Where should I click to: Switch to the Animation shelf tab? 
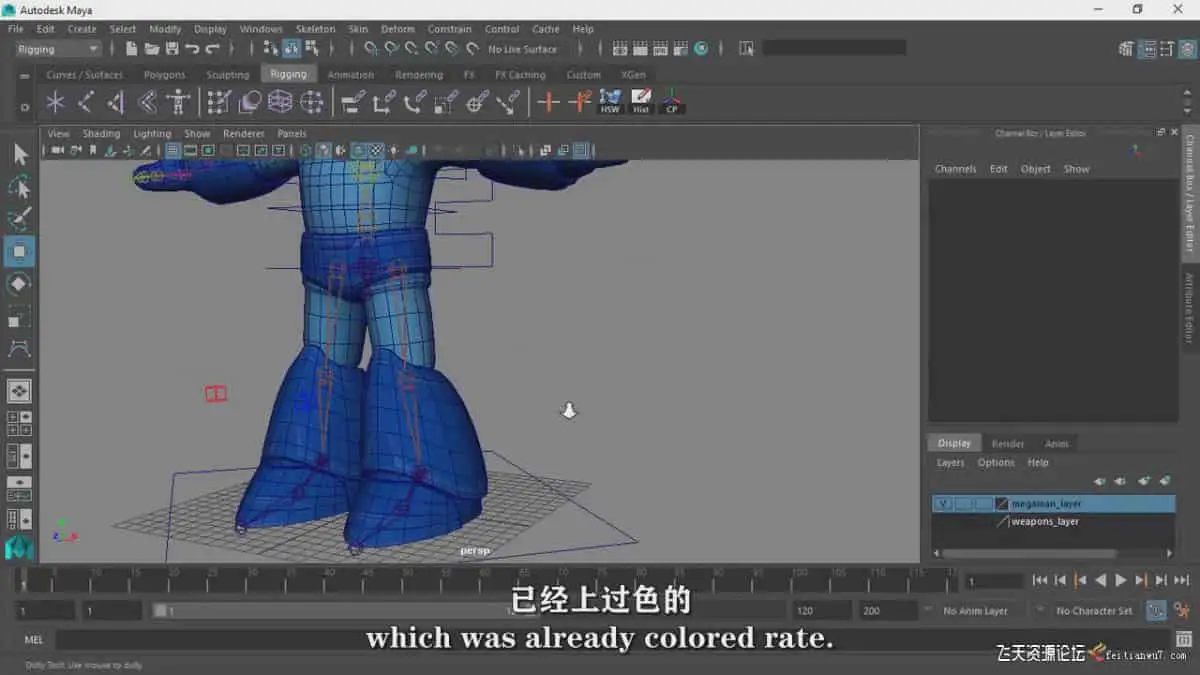tap(351, 75)
